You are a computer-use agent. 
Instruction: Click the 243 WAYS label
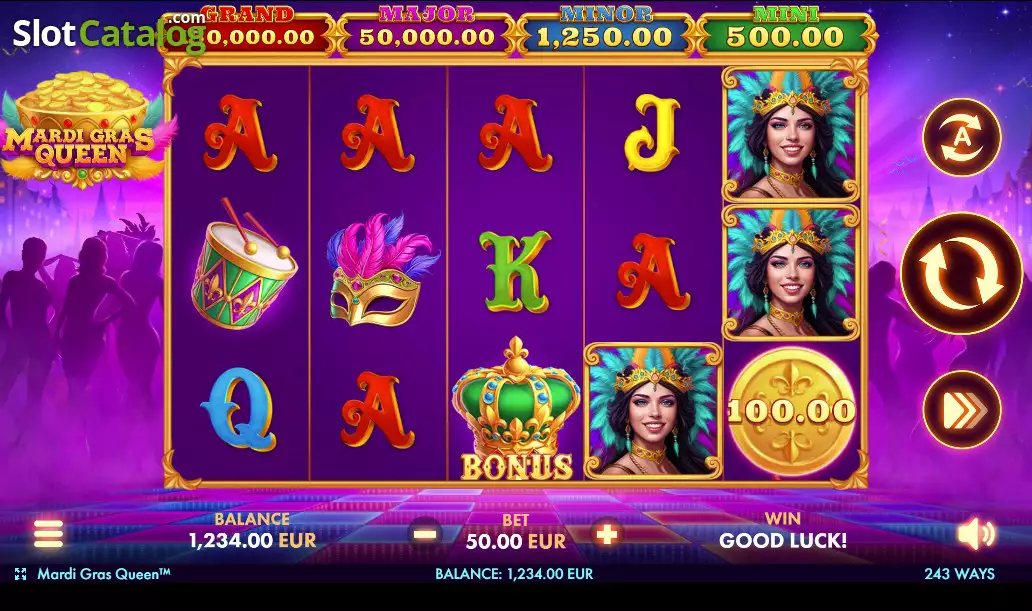959,573
